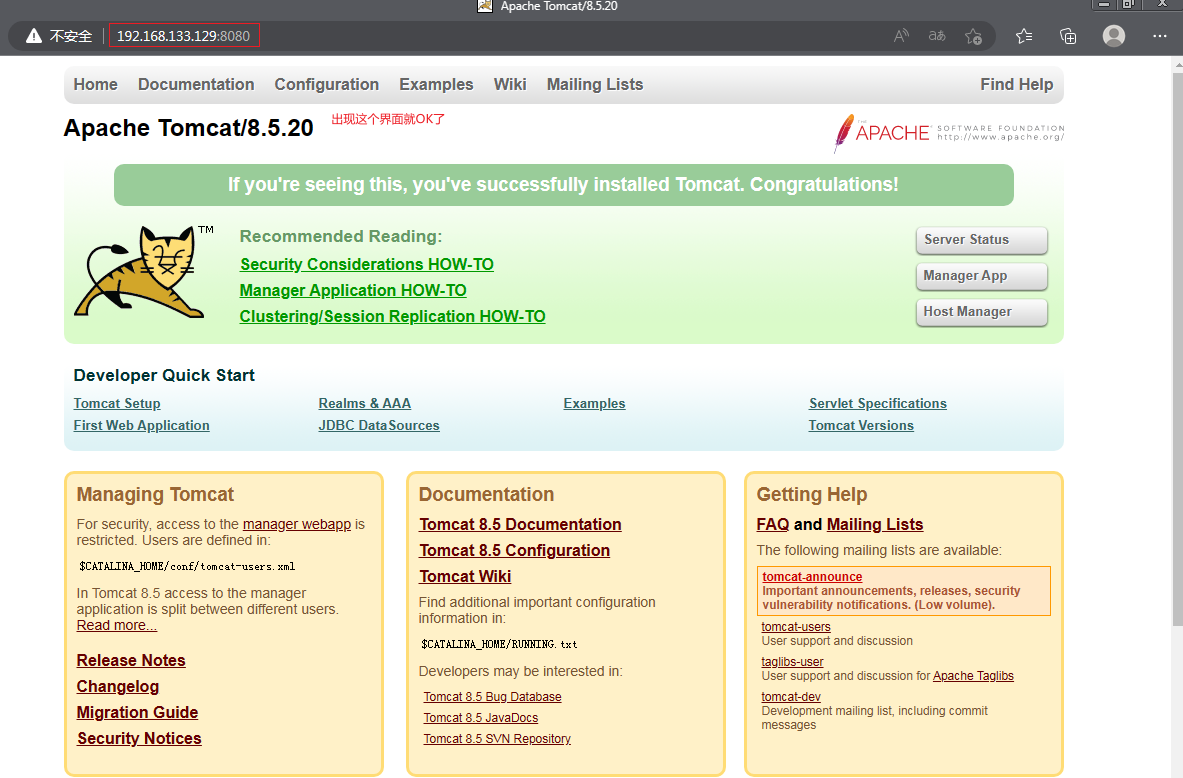Click the address bar URL field
Viewport: 1183px width, 778px height.
pos(183,36)
